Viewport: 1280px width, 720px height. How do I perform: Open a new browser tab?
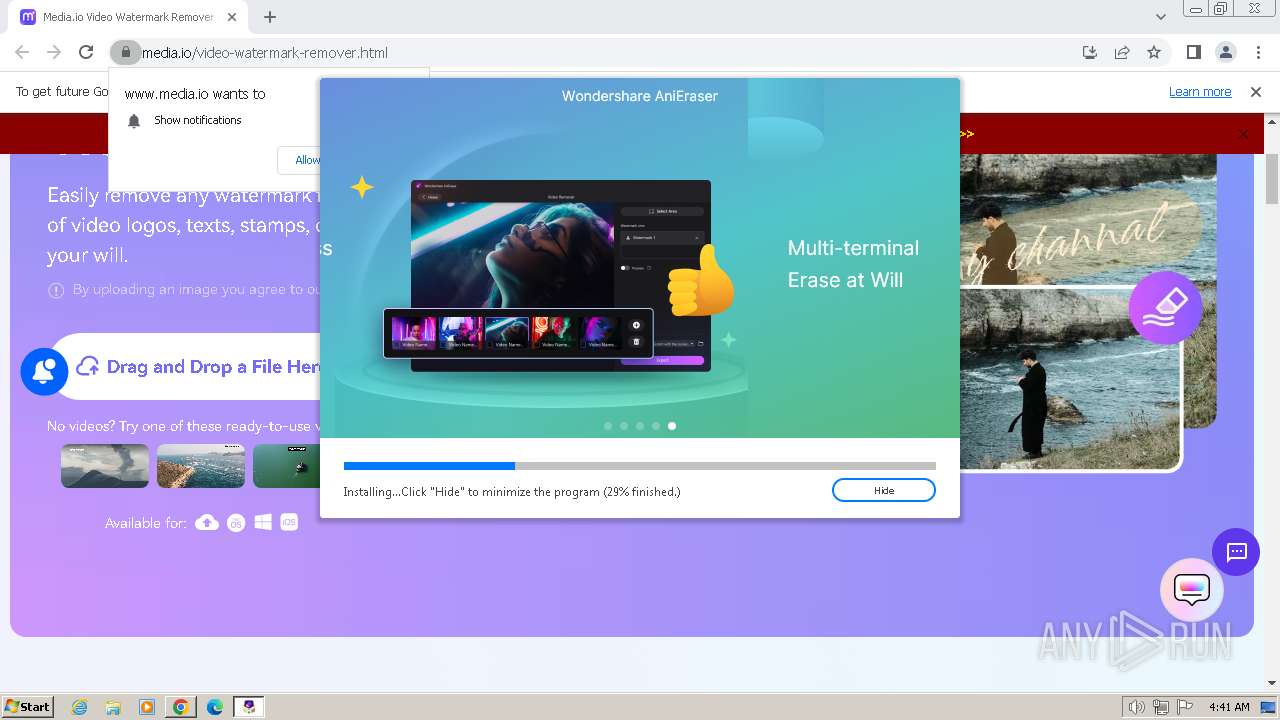270,17
